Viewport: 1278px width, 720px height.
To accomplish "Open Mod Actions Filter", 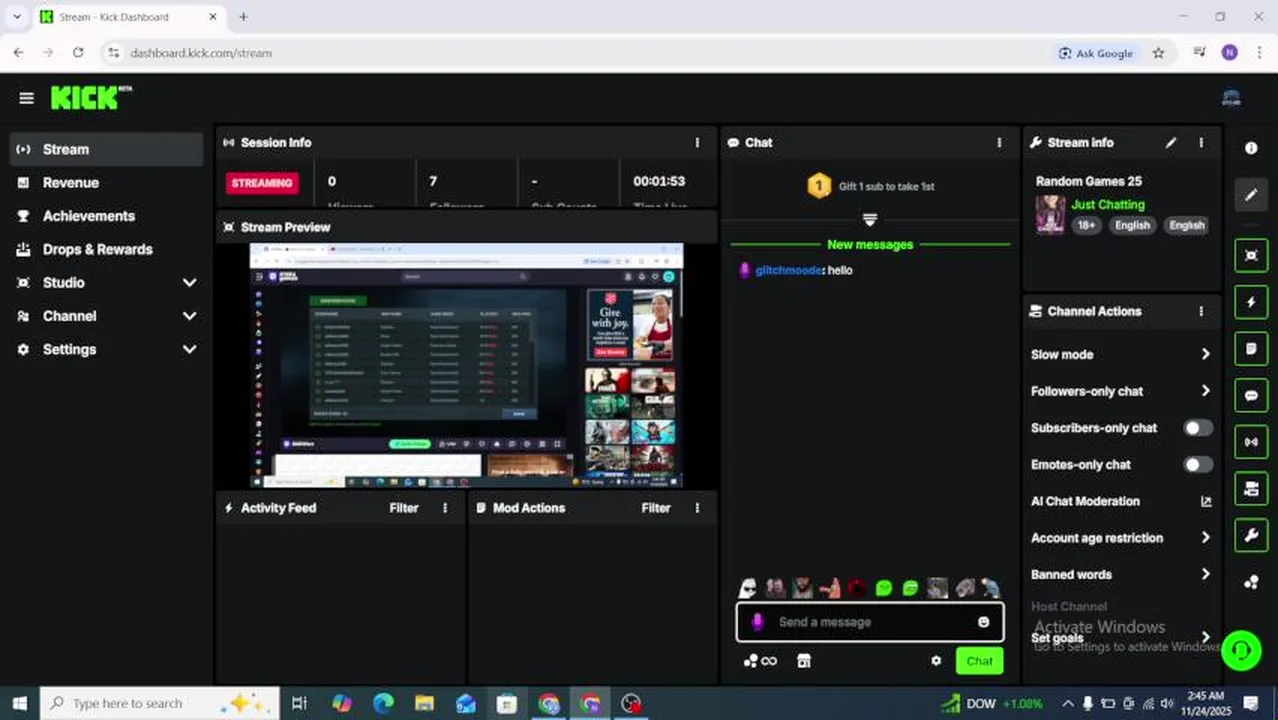I will point(656,508).
